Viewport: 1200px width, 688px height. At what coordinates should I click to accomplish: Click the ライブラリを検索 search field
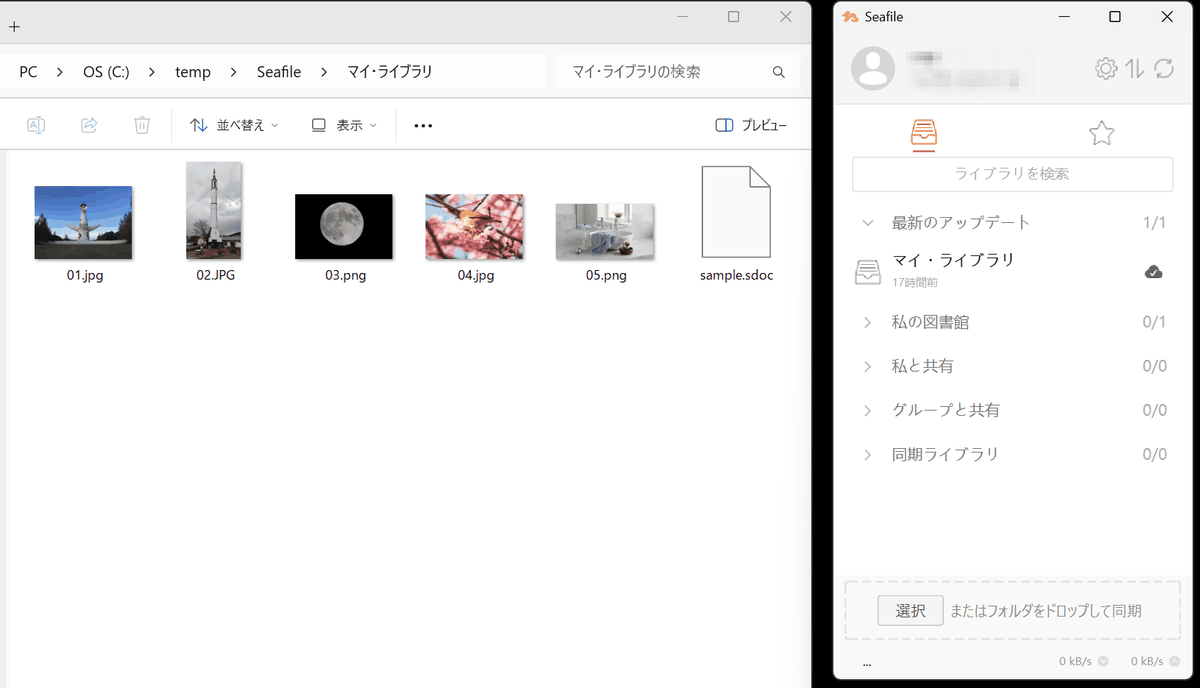click(x=1012, y=174)
